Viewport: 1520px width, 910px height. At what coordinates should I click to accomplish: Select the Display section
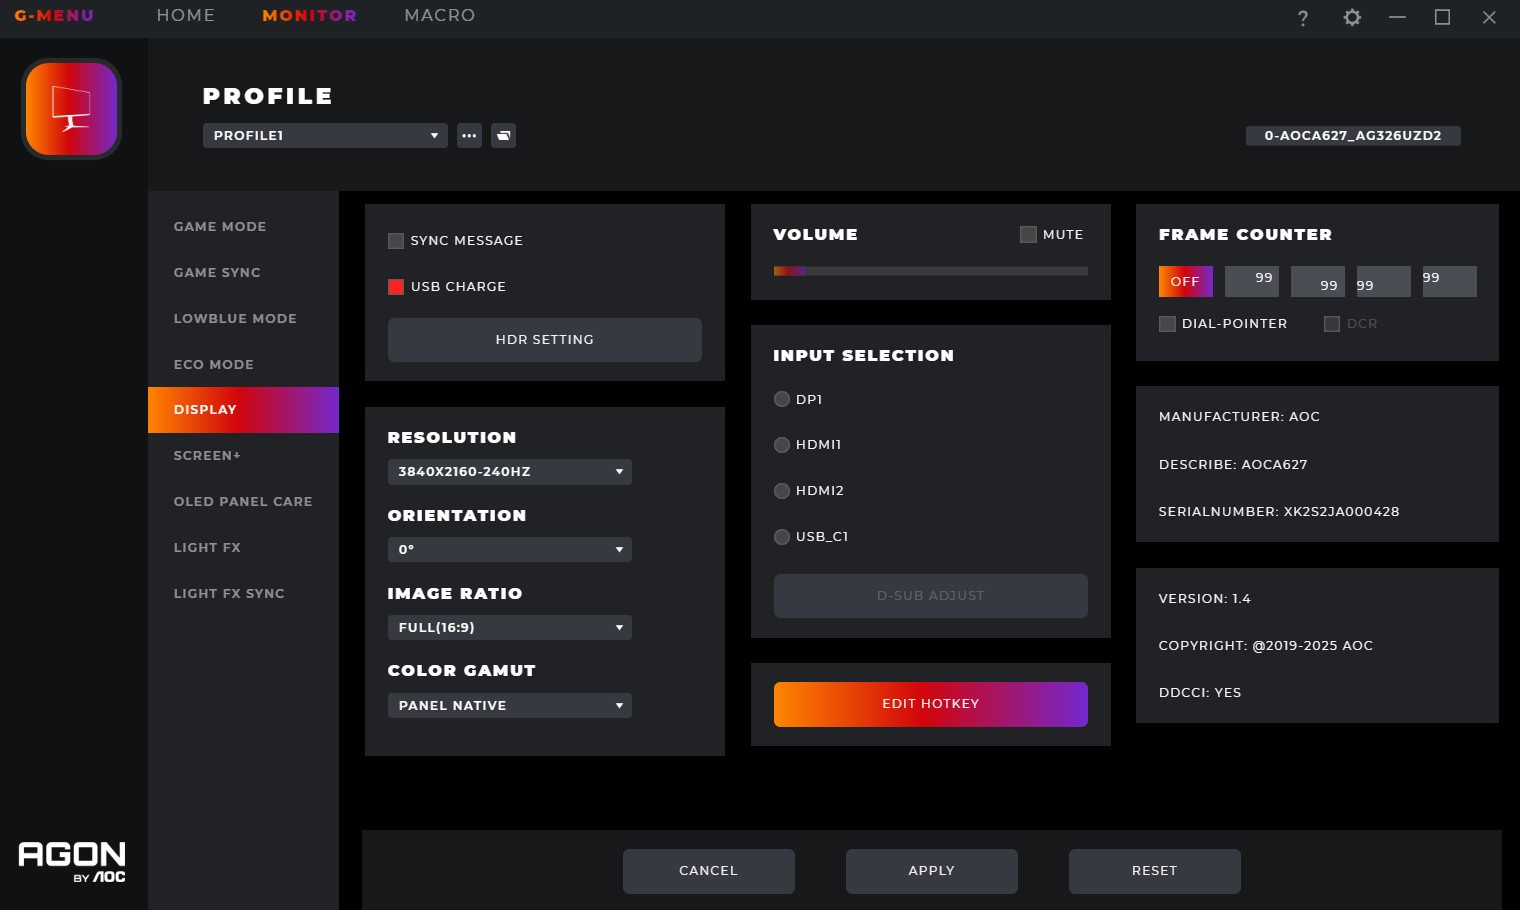243,410
